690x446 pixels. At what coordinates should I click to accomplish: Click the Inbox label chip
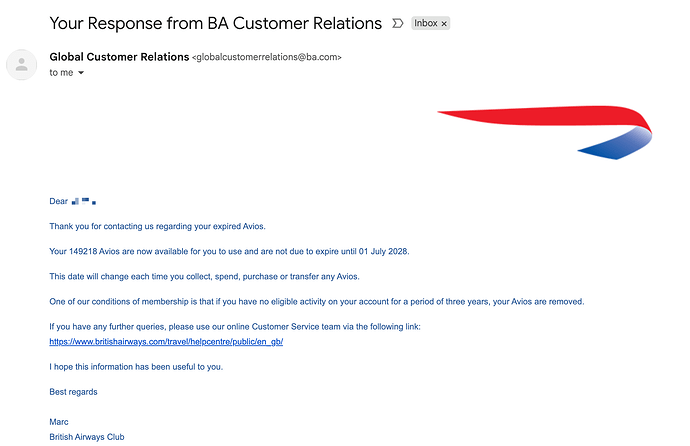[x=426, y=23]
